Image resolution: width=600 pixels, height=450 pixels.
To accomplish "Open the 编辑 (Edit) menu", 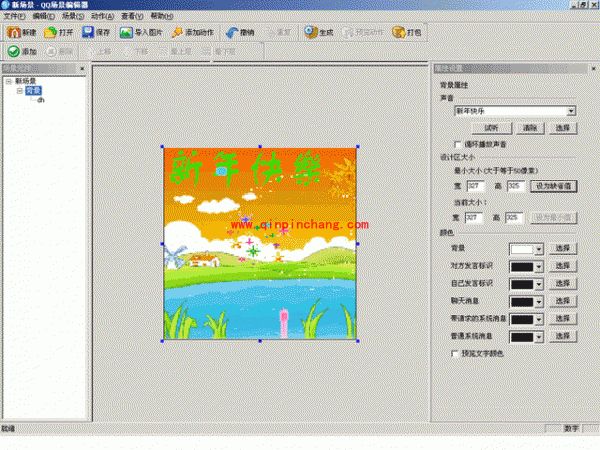I will [x=44, y=16].
